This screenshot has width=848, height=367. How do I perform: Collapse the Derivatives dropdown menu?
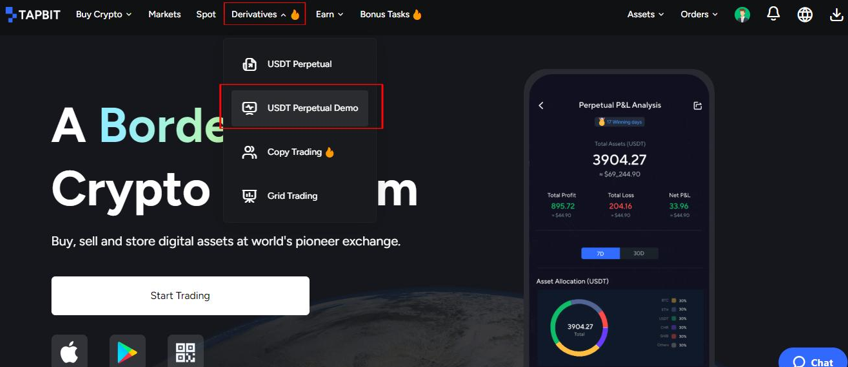tap(265, 15)
